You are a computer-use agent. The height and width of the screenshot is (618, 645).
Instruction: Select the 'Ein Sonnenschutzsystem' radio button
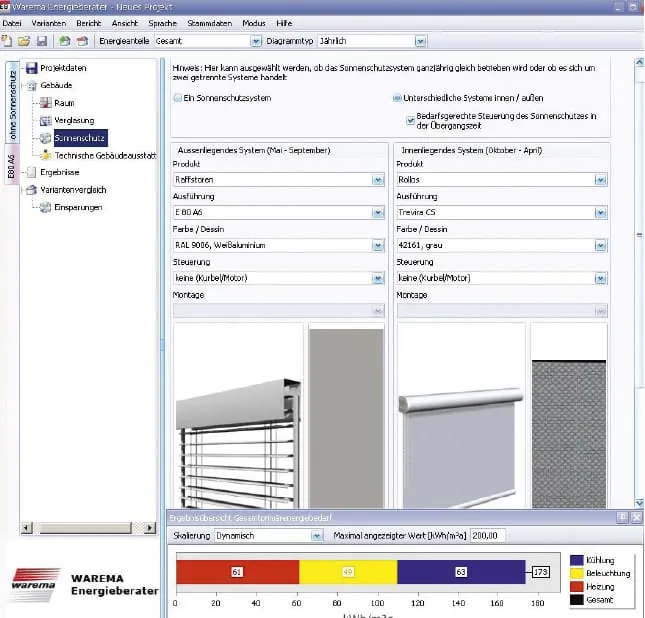(176, 98)
